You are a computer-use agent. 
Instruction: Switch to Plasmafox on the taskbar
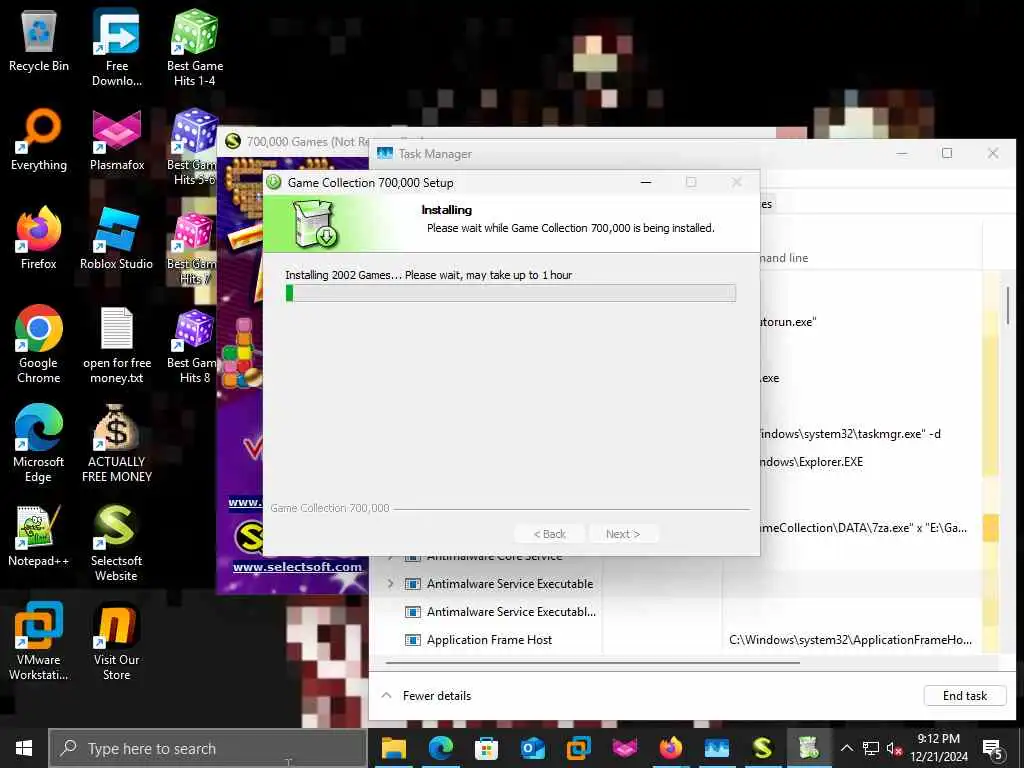click(x=625, y=748)
